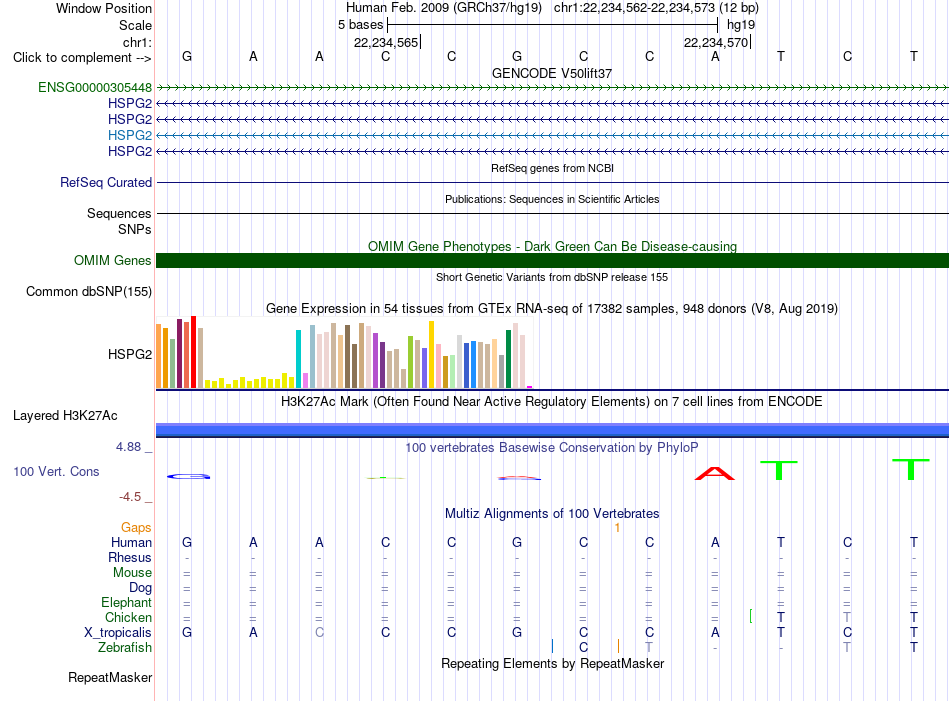Click the Scale label
This screenshot has height=701, width=950.
coord(135,25)
